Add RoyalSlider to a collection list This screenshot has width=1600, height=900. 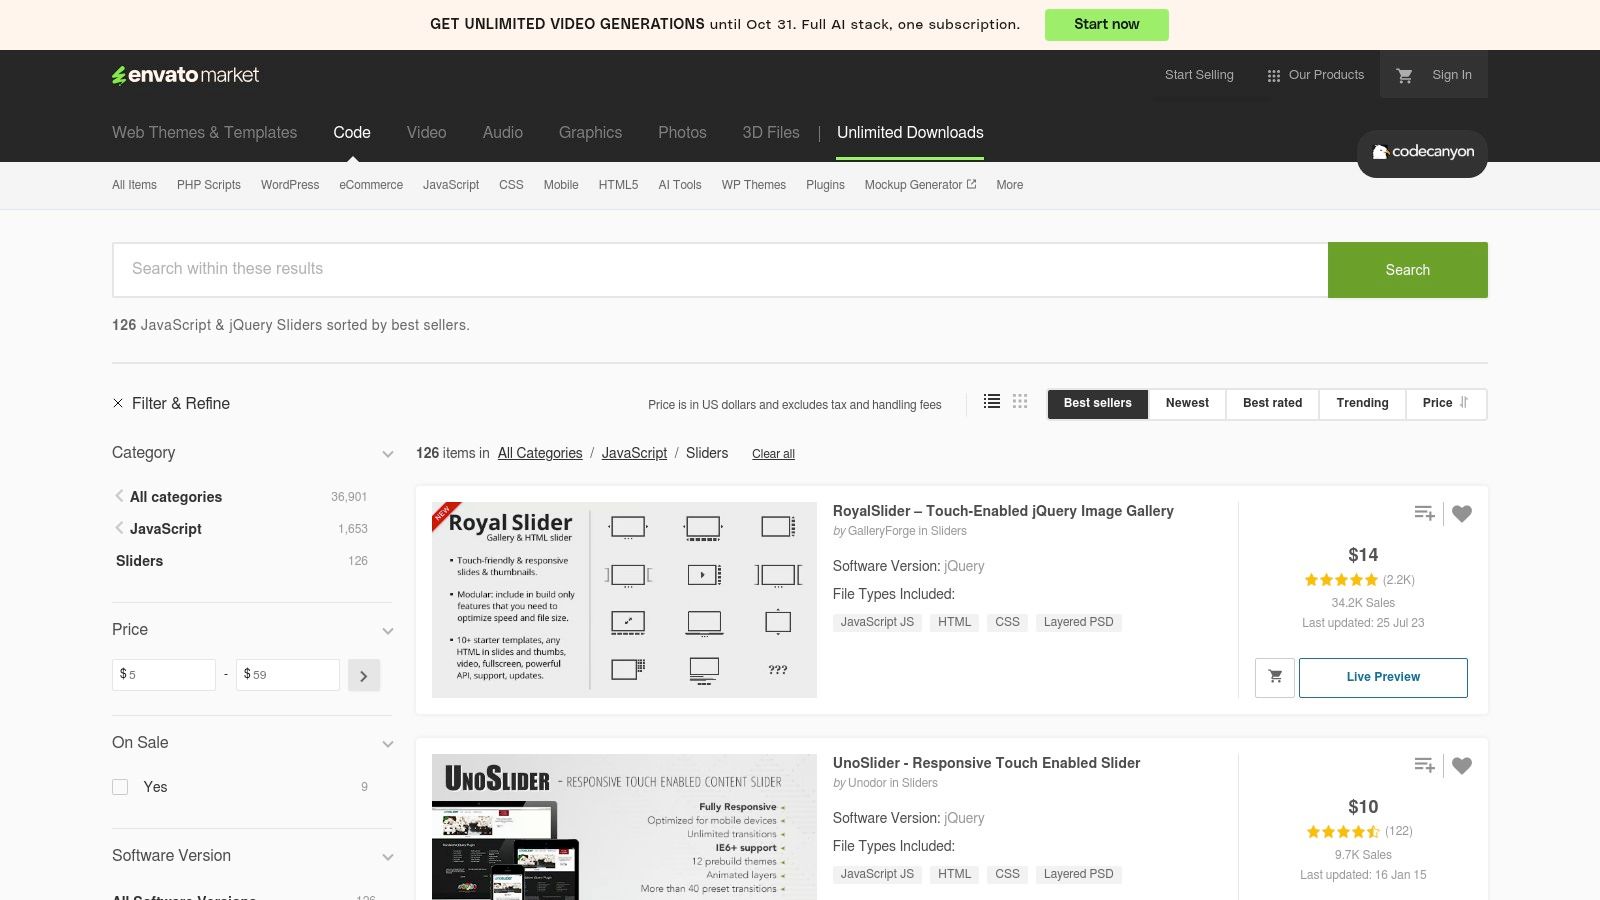coord(1424,513)
